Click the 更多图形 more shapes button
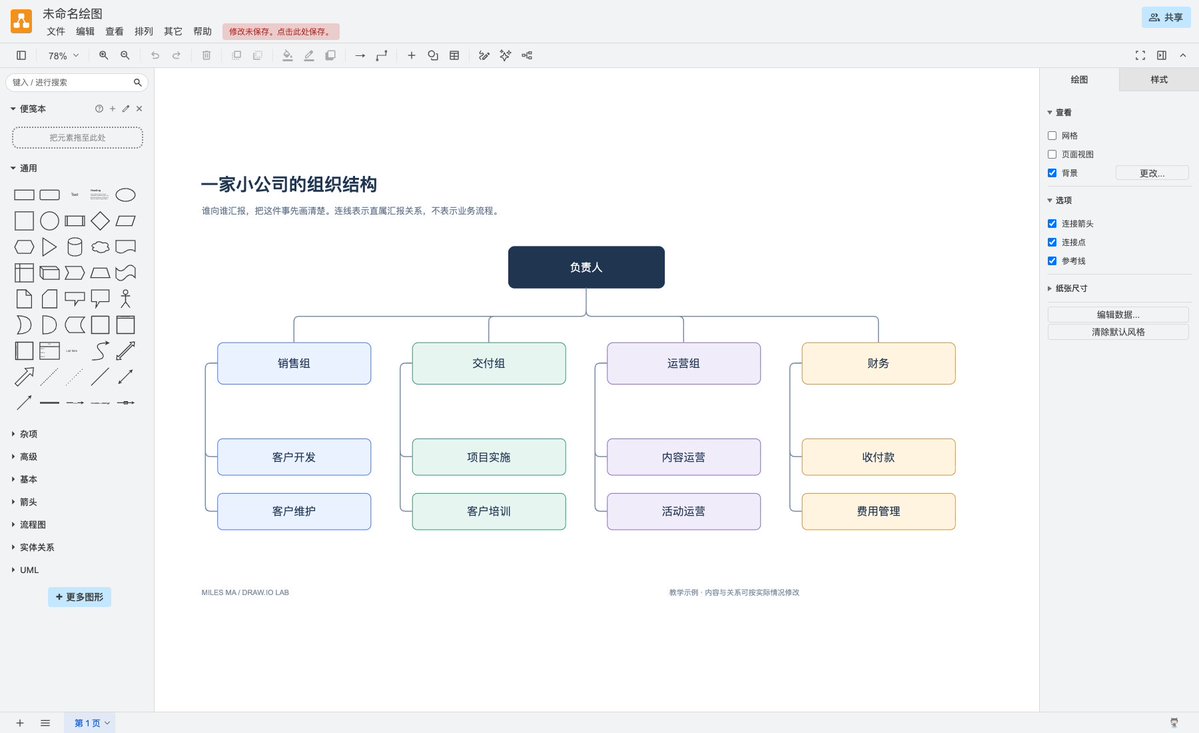The image size is (1199, 733). [x=80, y=597]
